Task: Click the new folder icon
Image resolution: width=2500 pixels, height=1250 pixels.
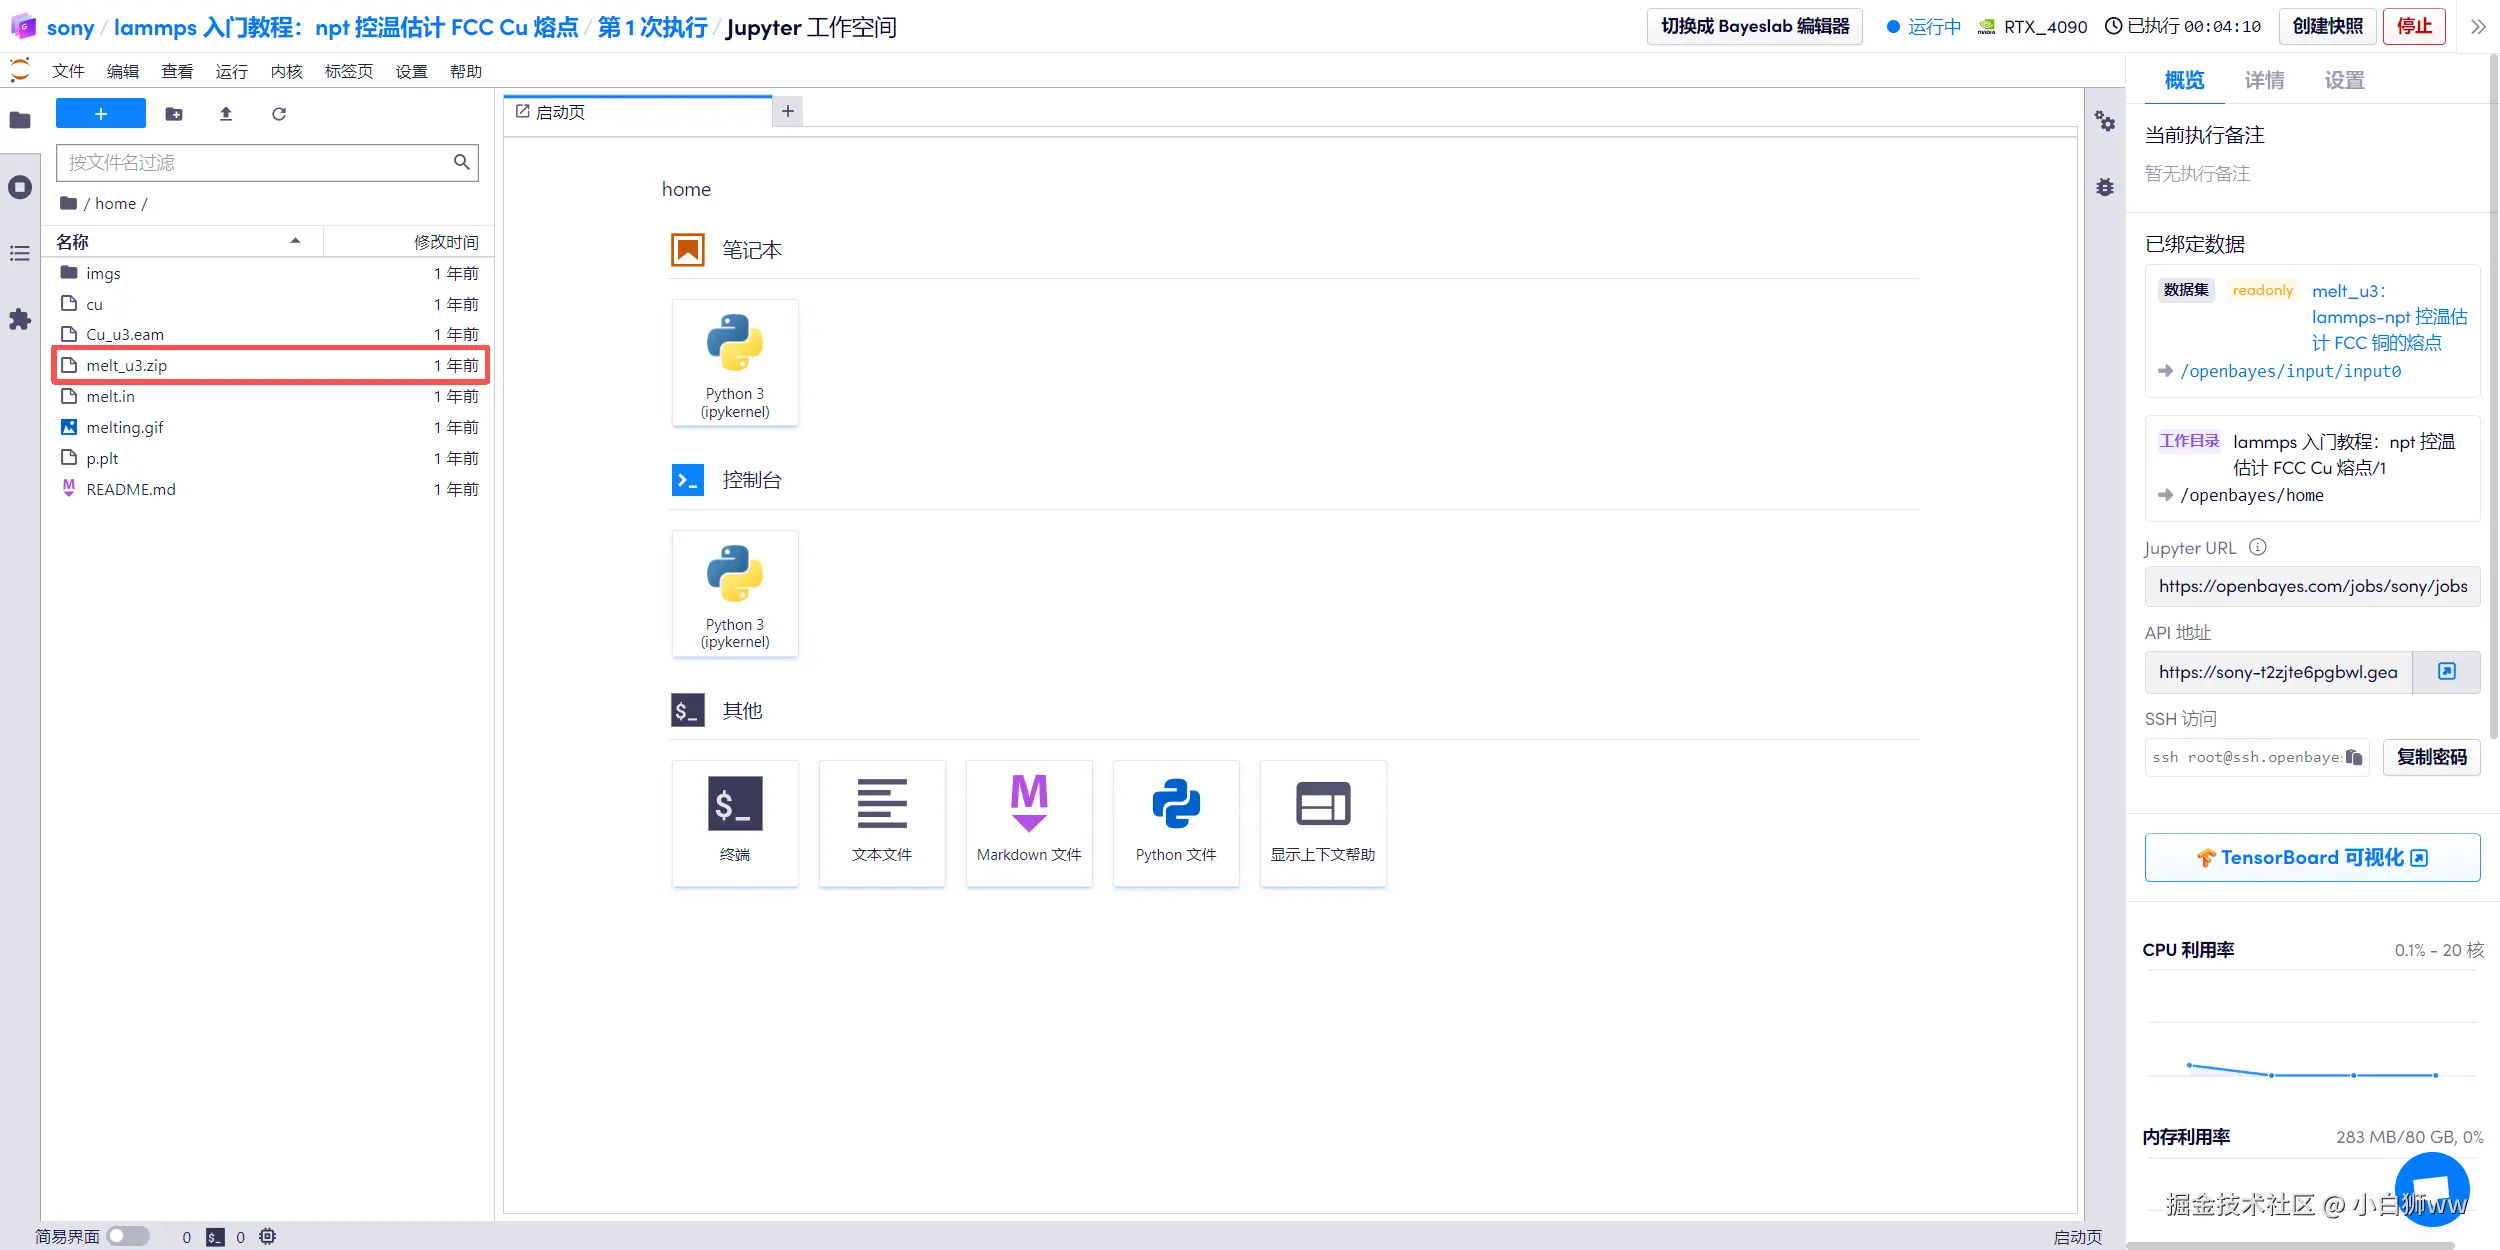Action: (174, 114)
